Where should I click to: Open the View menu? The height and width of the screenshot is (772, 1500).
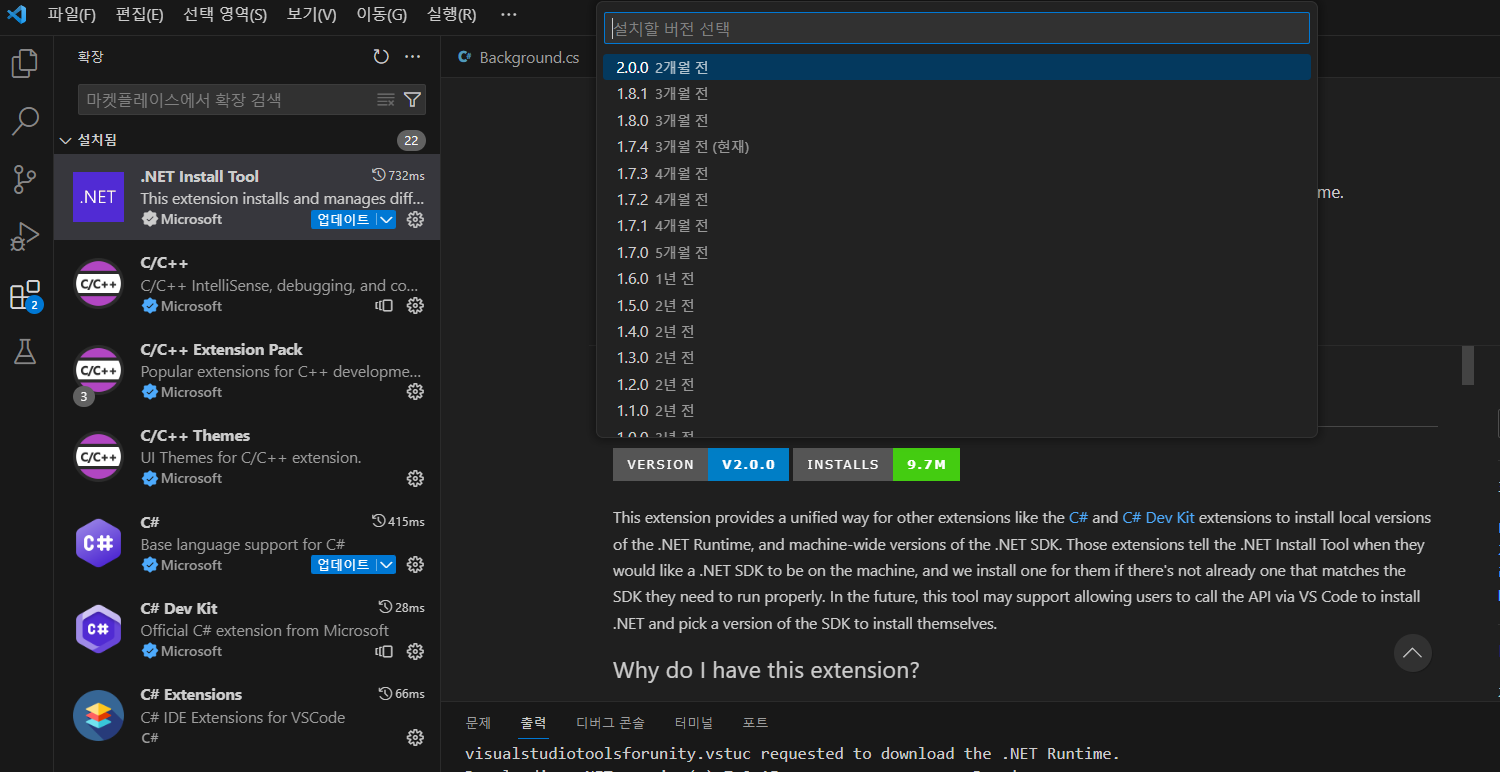point(312,15)
